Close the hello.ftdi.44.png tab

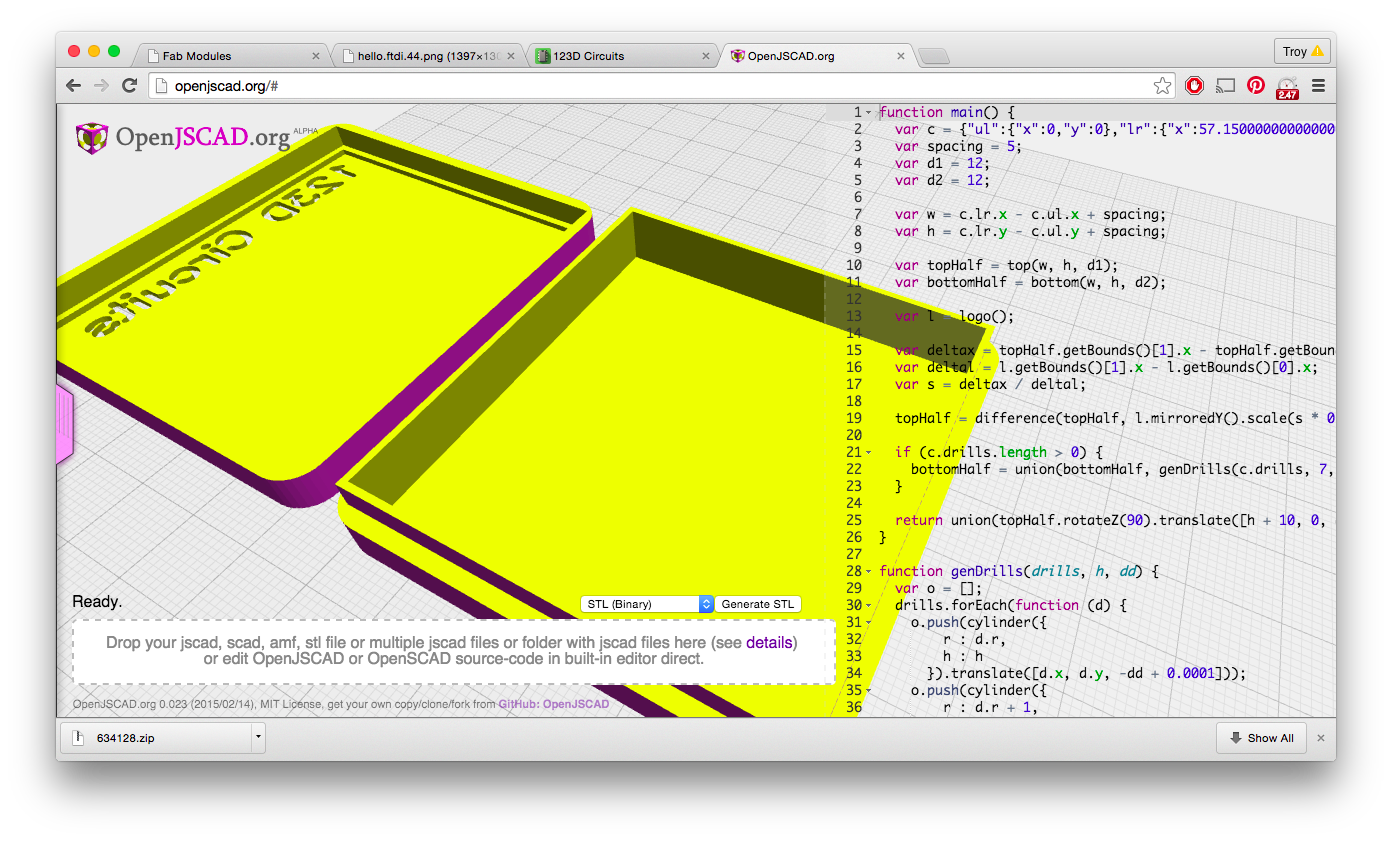tap(512, 56)
